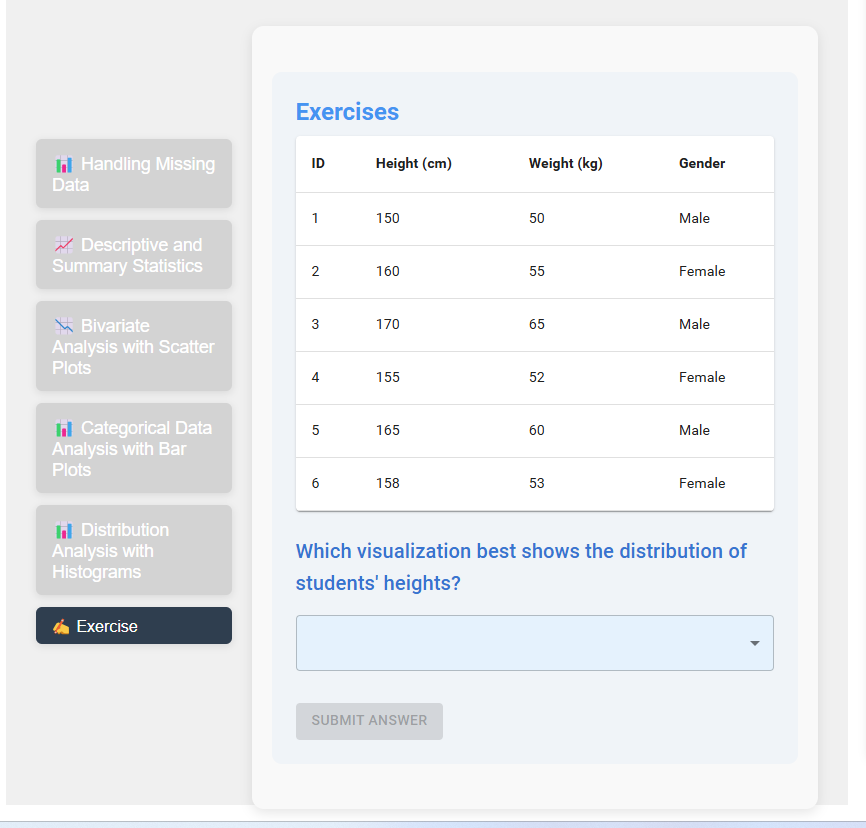Click the Height (cm) column header
The width and height of the screenshot is (866, 828).
click(414, 164)
